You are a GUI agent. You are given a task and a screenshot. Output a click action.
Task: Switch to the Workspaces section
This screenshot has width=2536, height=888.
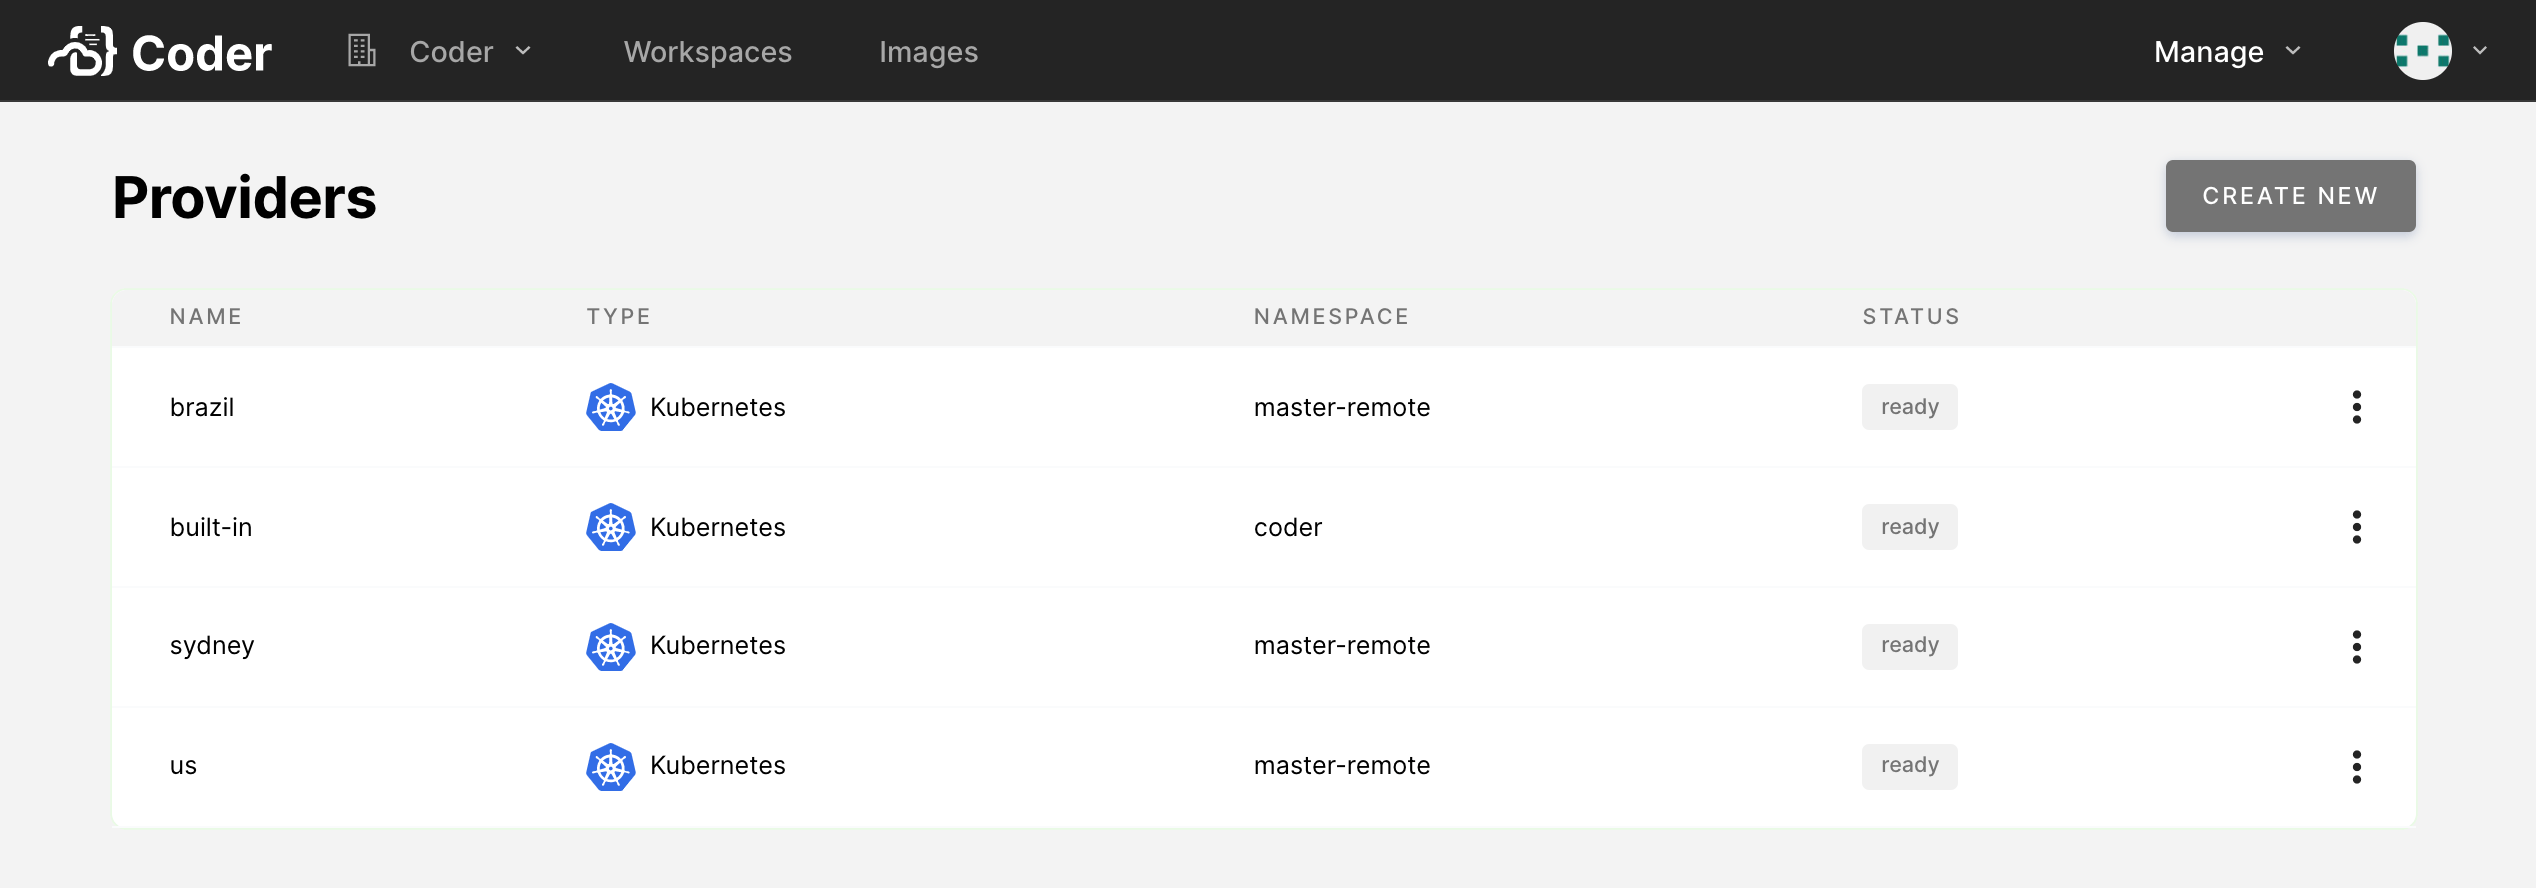[707, 51]
